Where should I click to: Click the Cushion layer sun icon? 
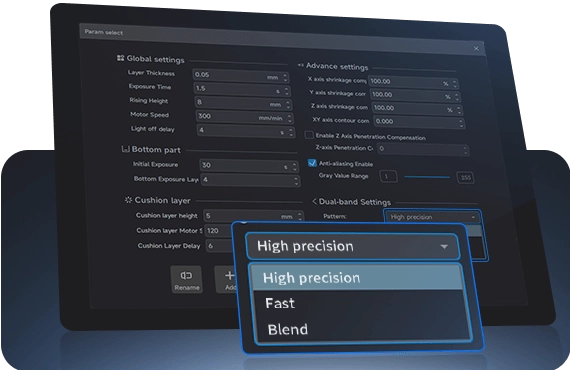[128, 200]
